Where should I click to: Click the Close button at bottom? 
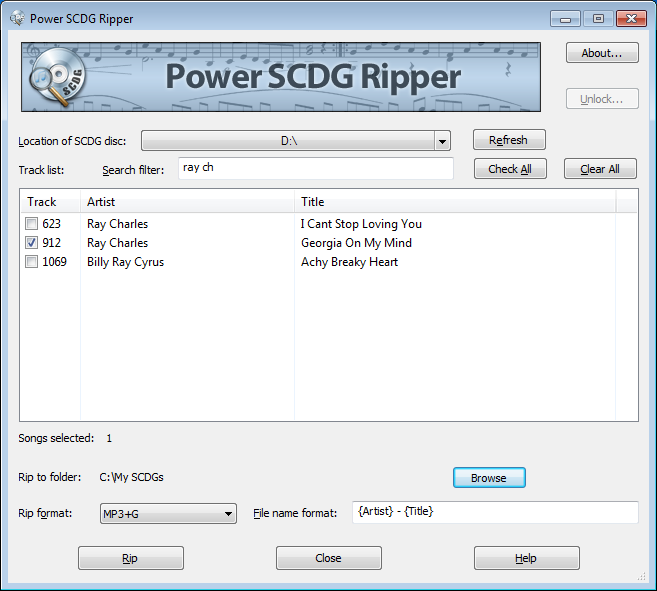328,558
